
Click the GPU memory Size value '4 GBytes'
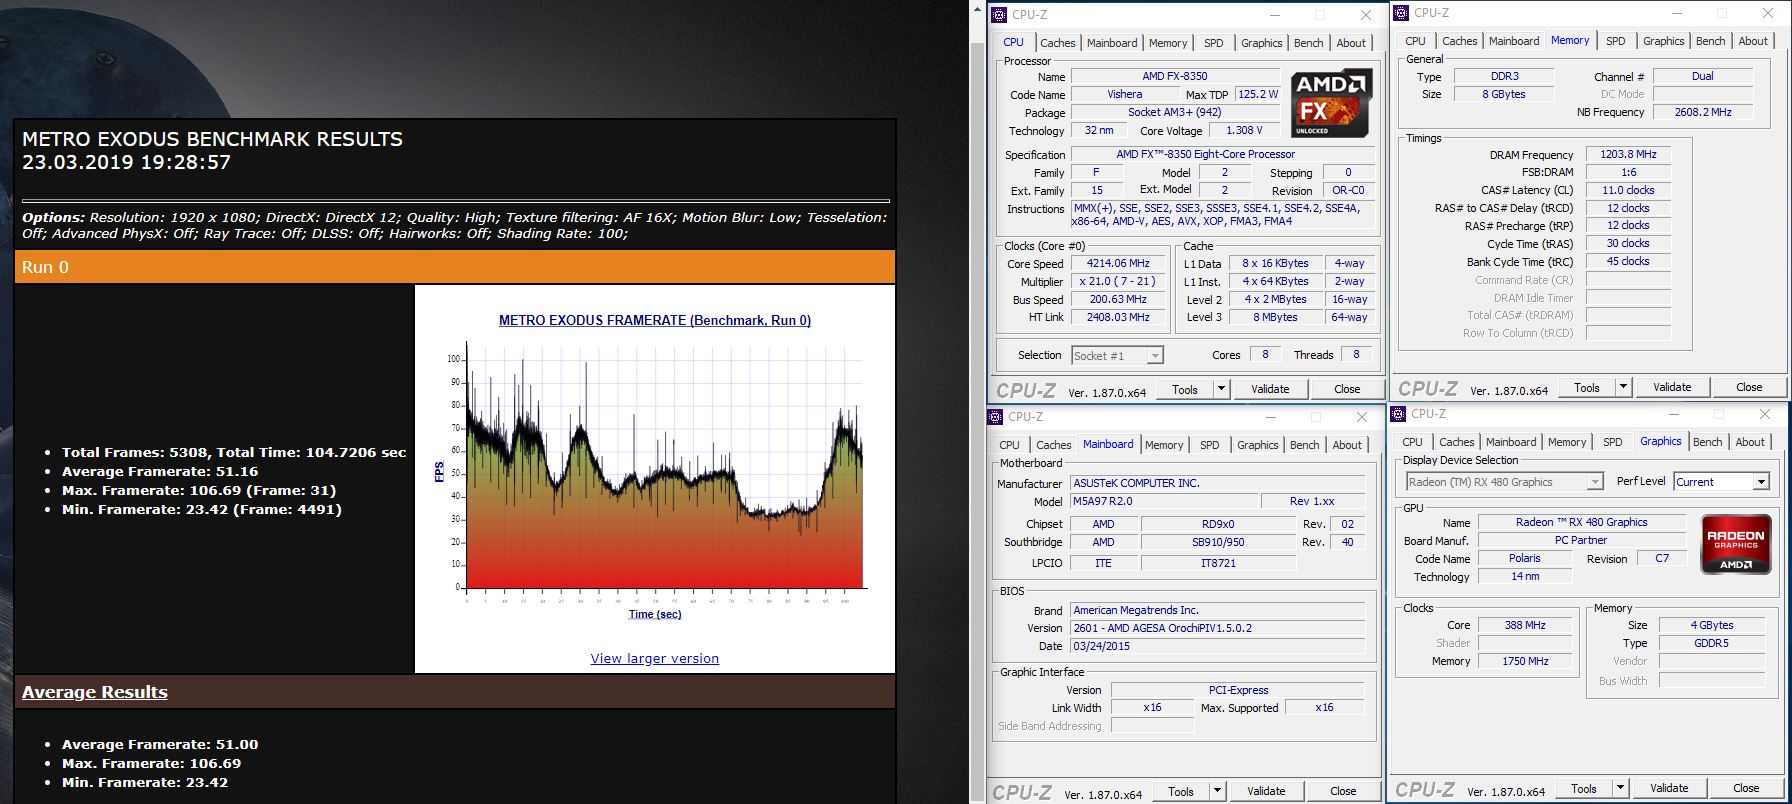[x=1712, y=625]
